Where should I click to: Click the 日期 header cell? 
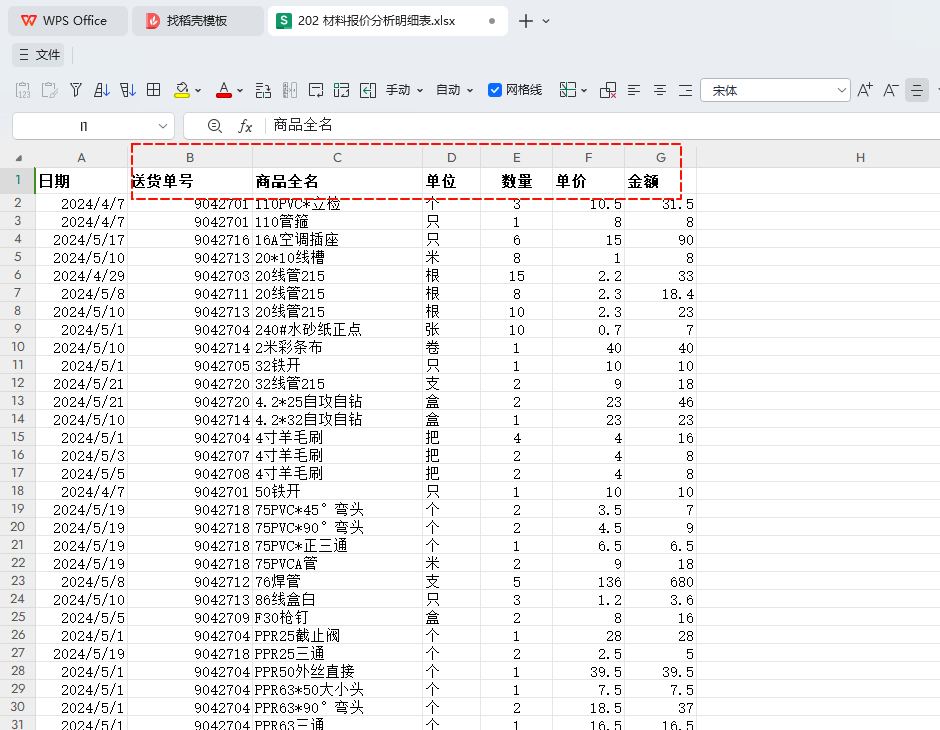pyautogui.click(x=82, y=181)
